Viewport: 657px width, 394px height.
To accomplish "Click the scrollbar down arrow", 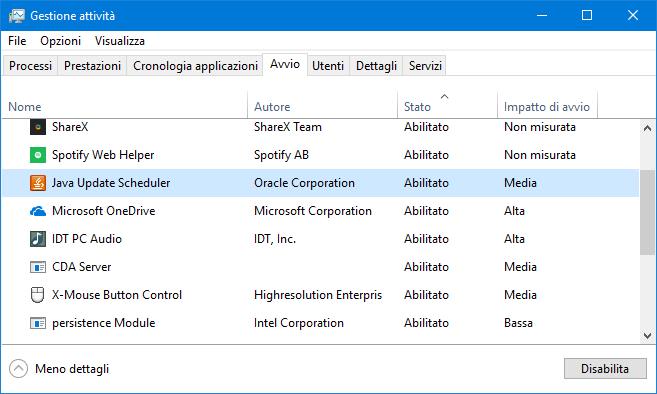I will tap(647, 336).
